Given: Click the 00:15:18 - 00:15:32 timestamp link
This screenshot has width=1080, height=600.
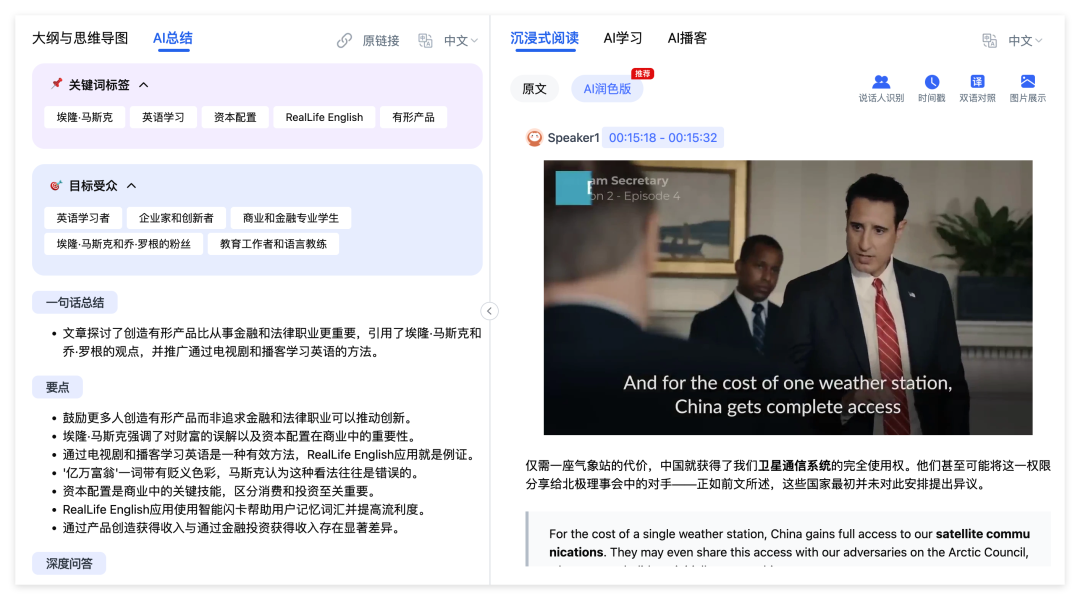Looking at the screenshot, I should tap(663, 138).
